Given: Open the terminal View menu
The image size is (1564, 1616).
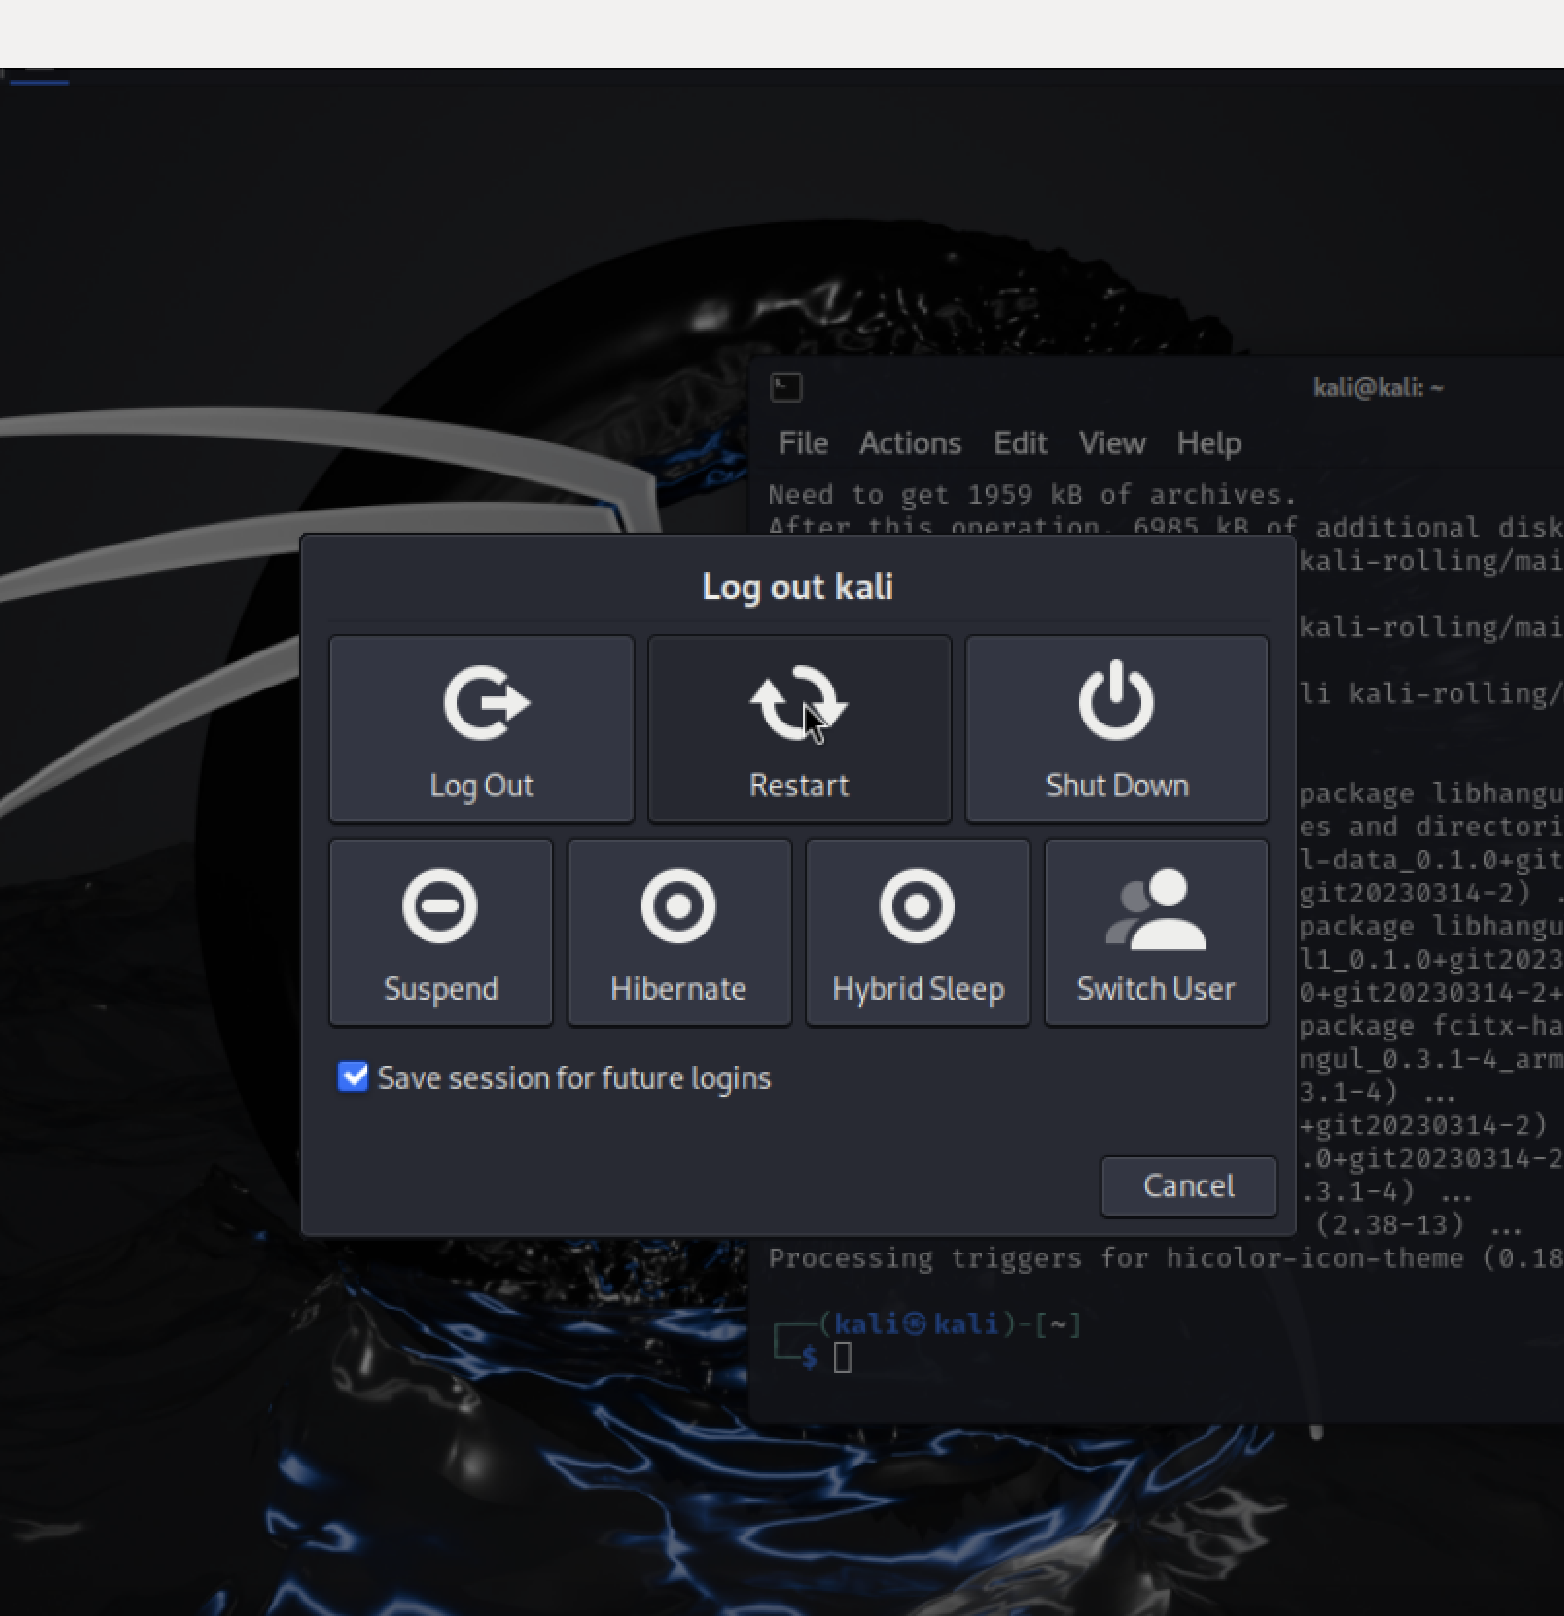Looking at the screenshot, I should [1112, 443].
